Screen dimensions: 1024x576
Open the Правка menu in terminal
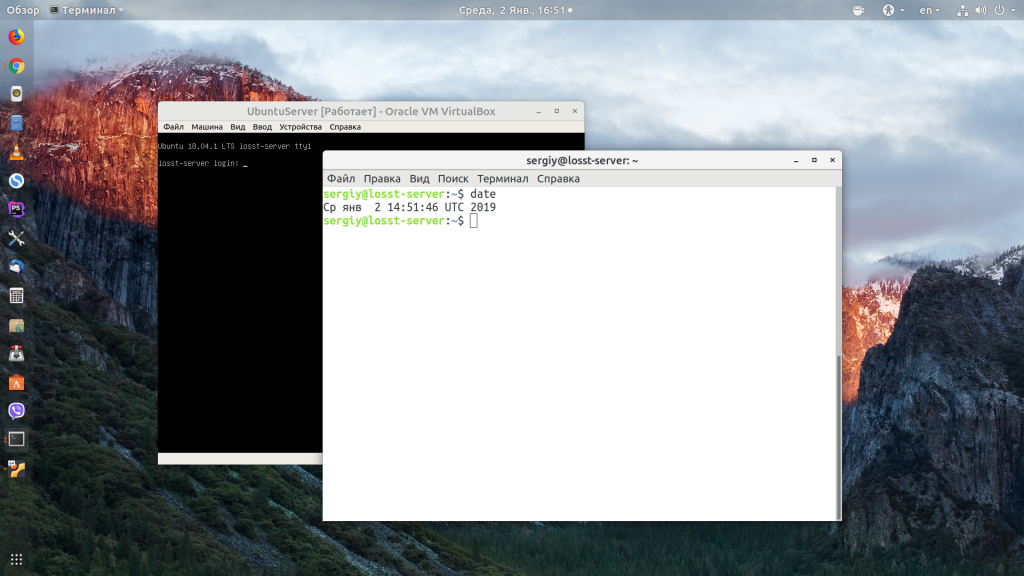382,179
